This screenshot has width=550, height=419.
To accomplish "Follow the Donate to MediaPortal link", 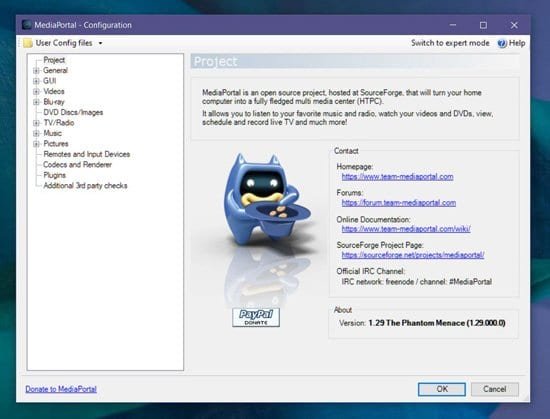I will [61, 389].
